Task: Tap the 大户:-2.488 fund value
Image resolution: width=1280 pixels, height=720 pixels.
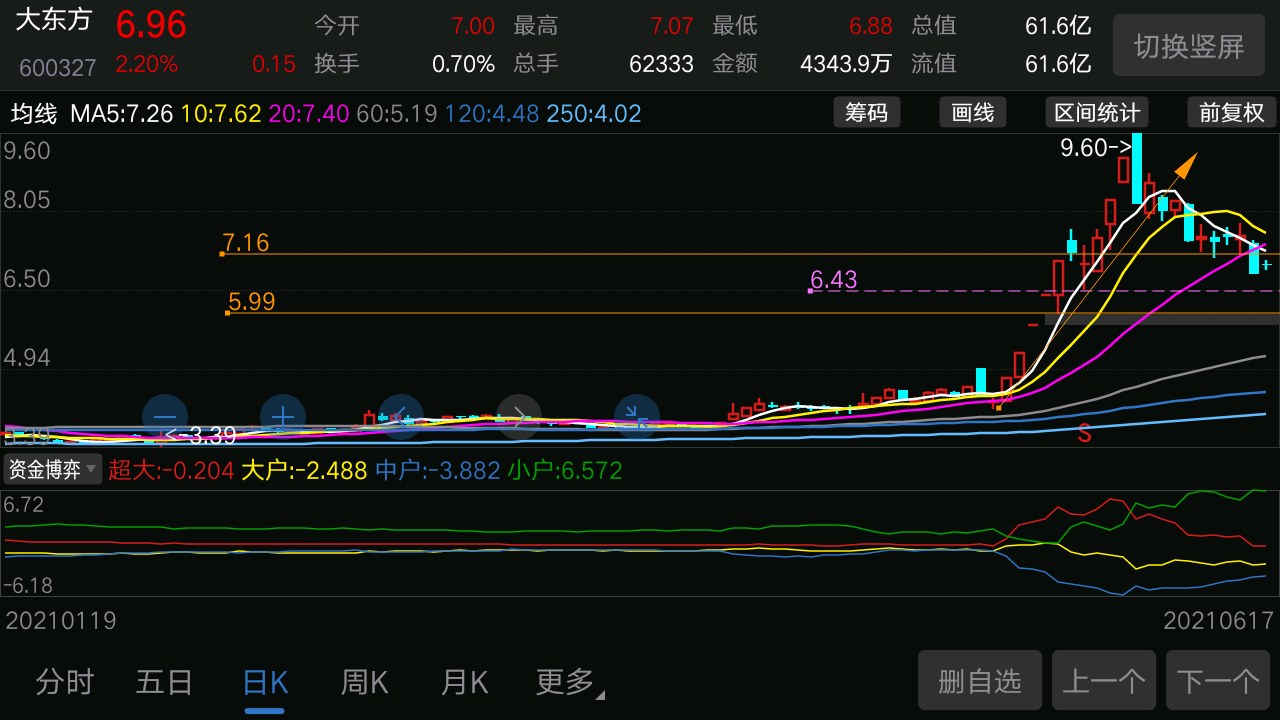Action: 304,469
